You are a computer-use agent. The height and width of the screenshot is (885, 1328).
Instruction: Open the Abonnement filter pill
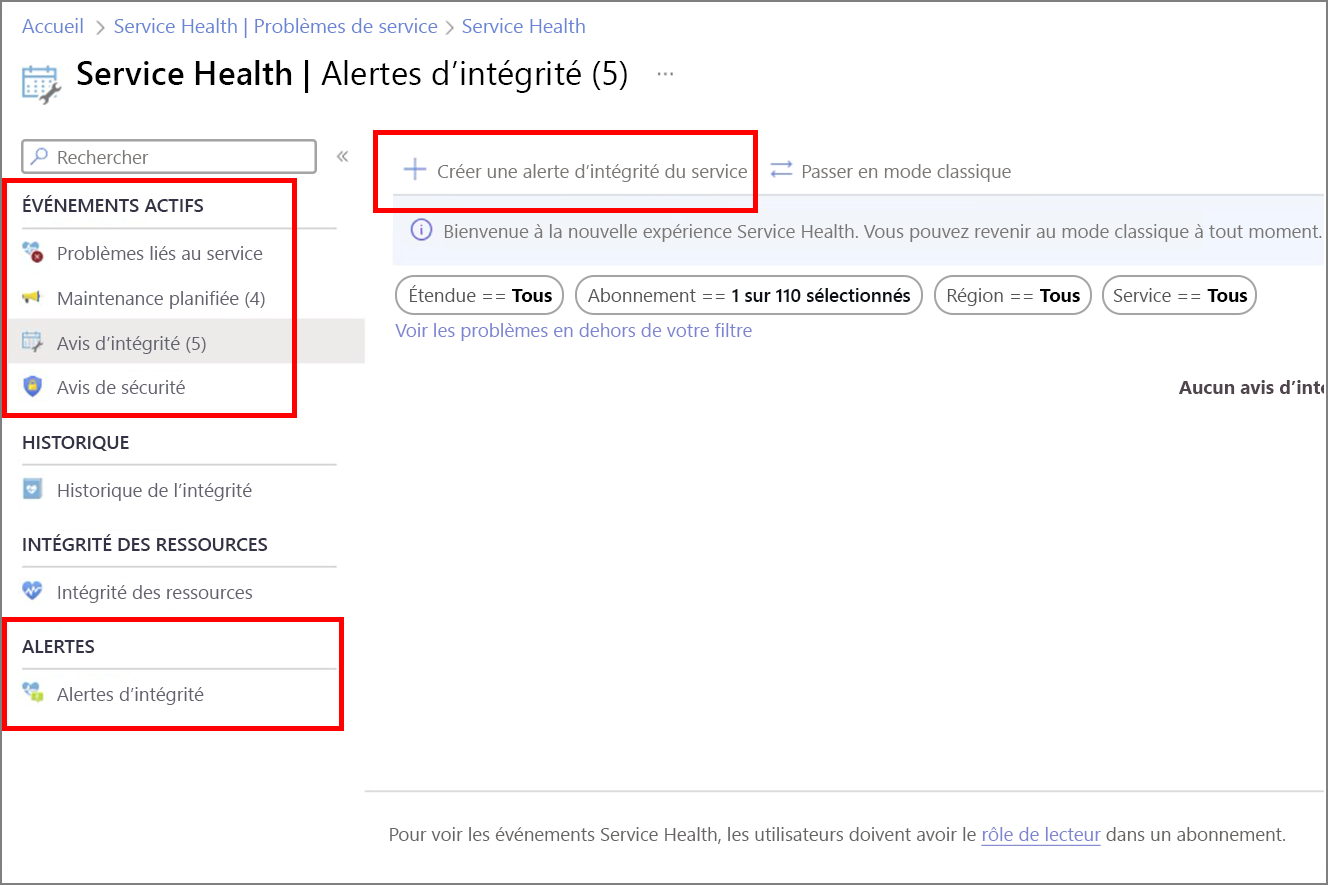[x=749, y=296]
